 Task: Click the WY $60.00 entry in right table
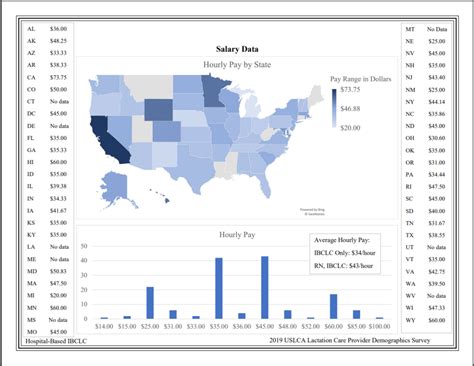coord(425,320)
